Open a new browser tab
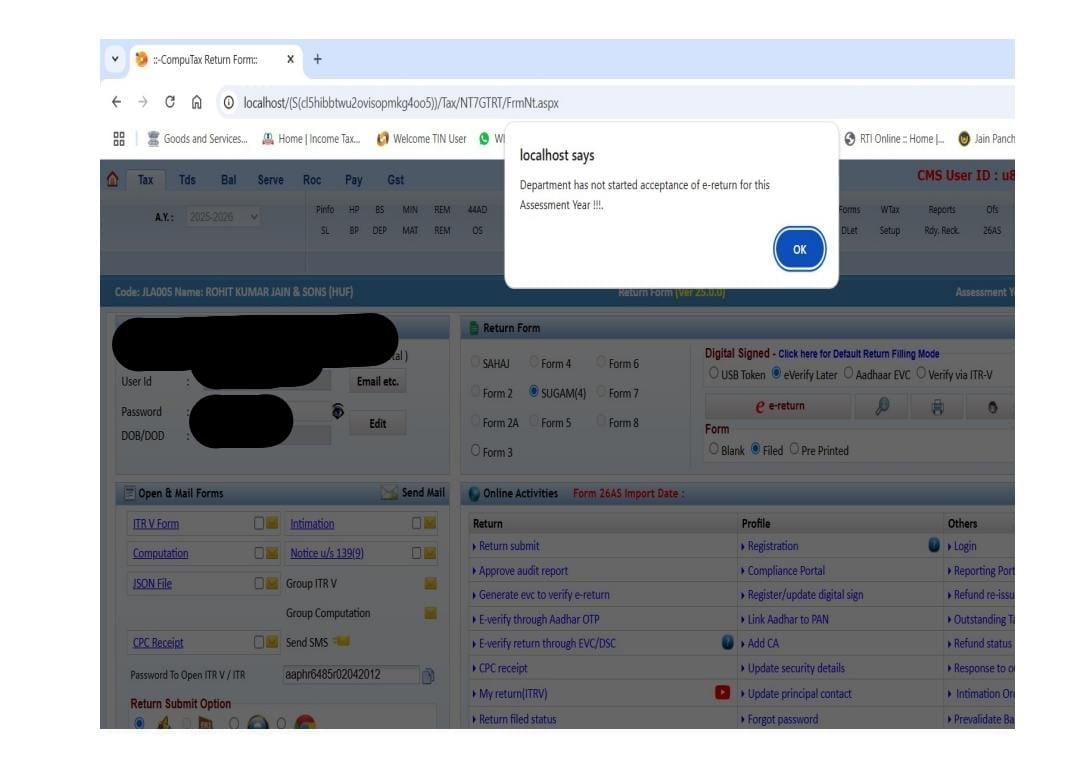The width and height of the screenshot is (1080, 773). click(318, 59)
